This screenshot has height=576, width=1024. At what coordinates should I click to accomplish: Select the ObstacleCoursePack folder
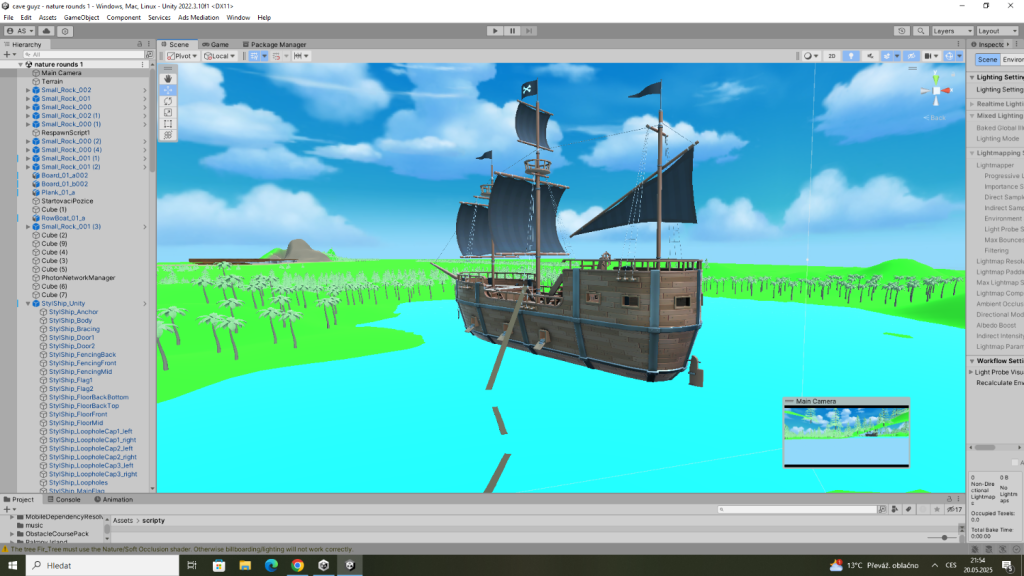[57, 534]
